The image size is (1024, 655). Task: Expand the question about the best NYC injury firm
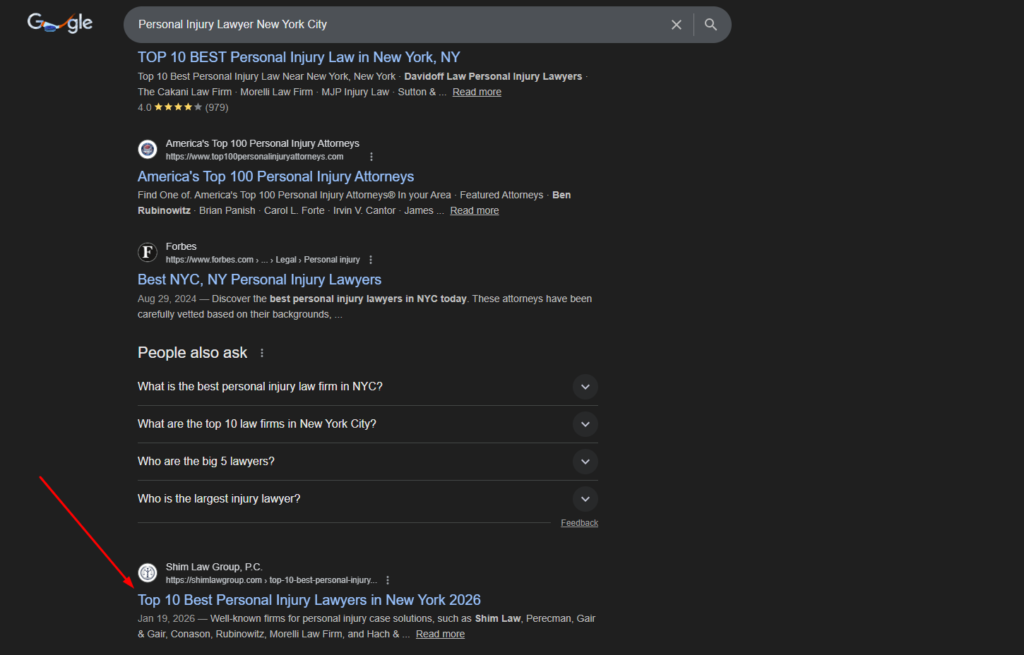[x=585, y=386]
